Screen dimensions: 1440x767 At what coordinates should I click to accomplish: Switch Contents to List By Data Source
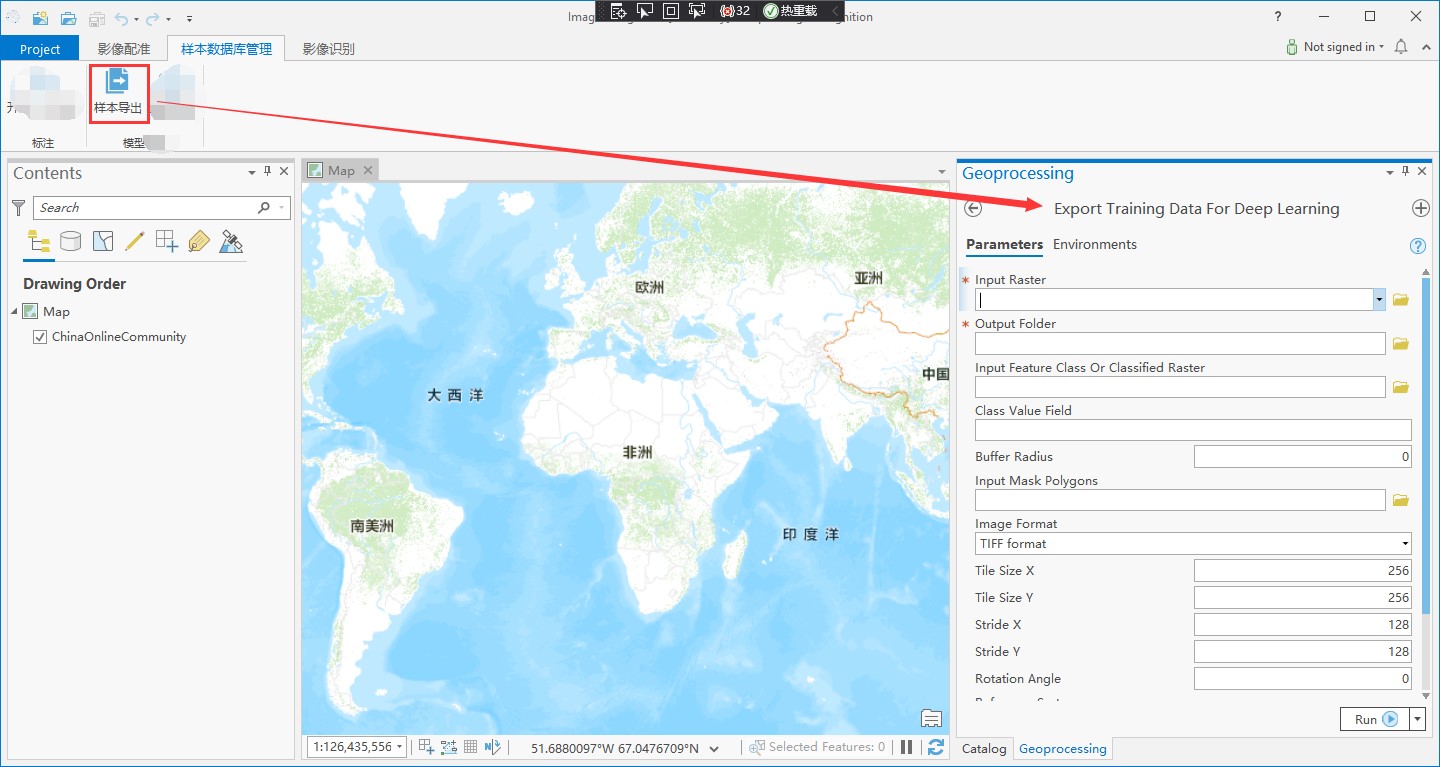pos(71,240)
